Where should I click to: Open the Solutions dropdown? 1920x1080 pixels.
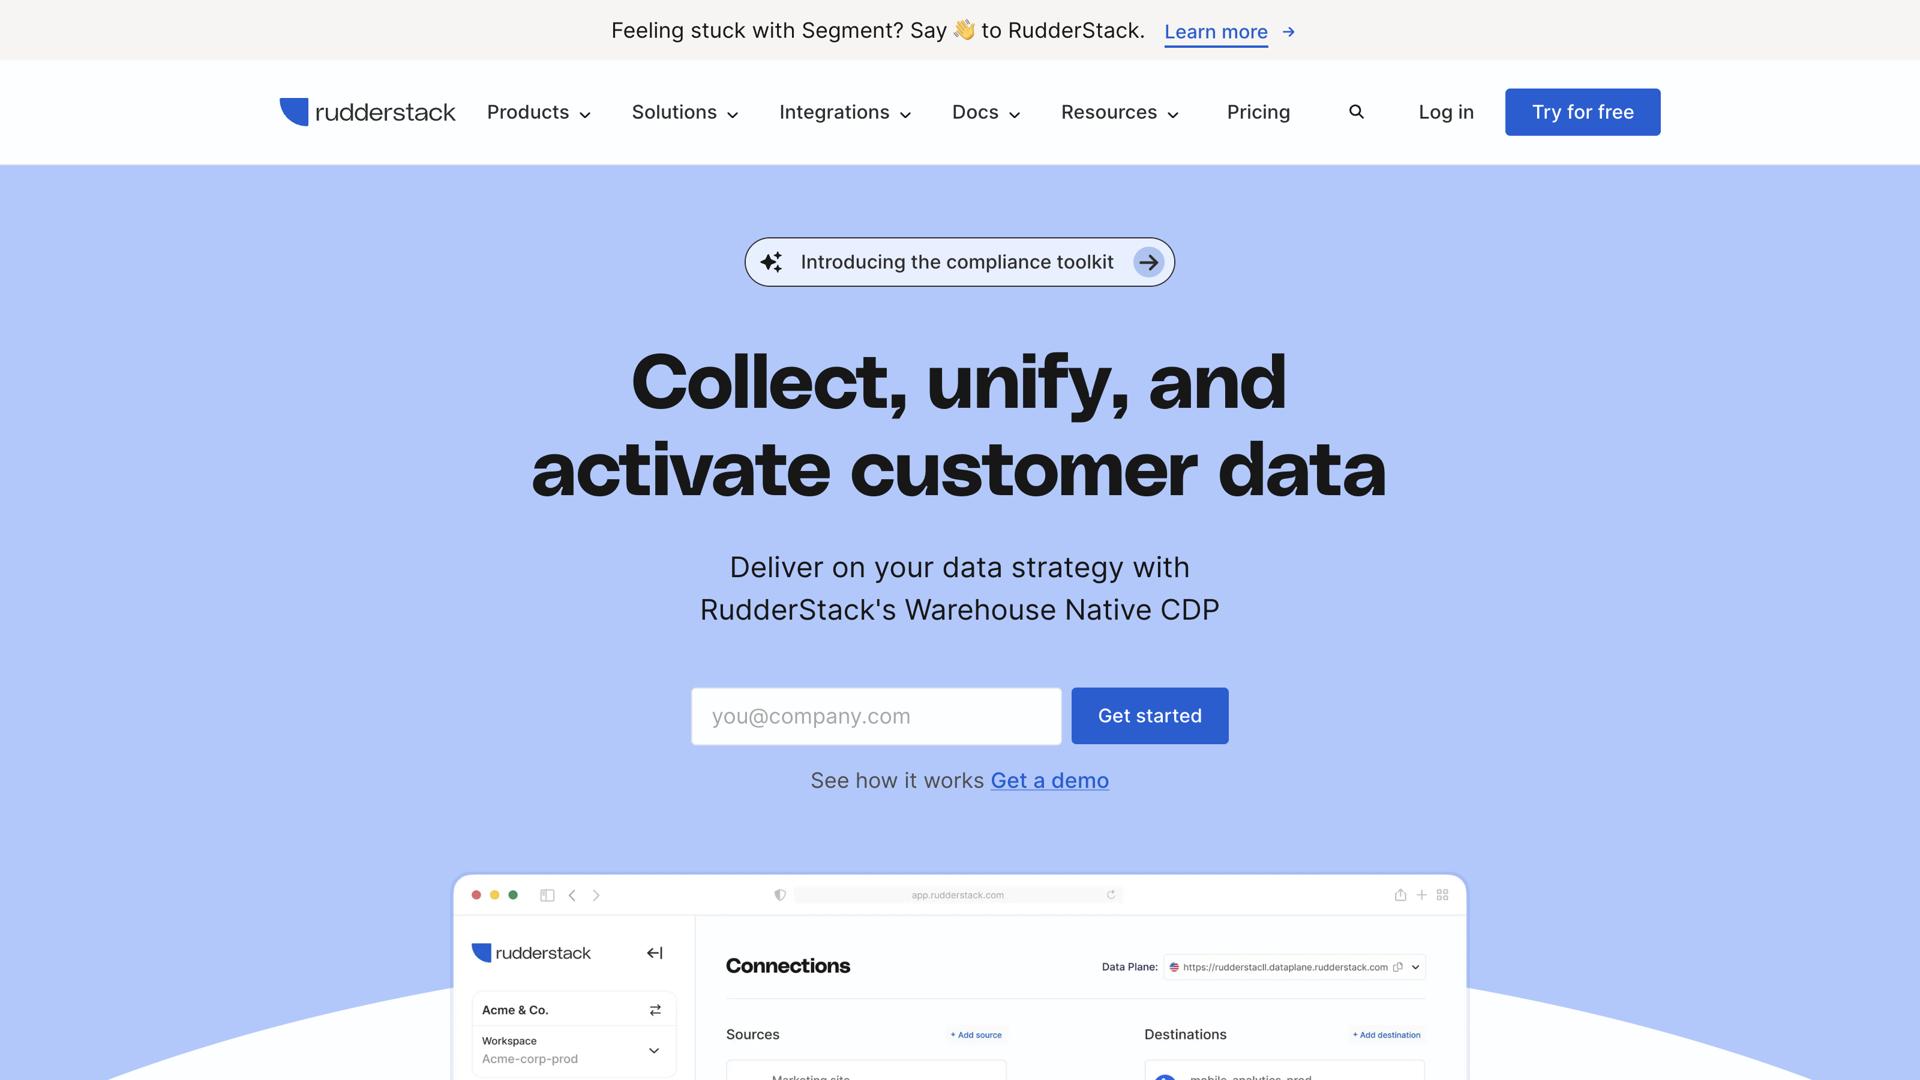[685, 112]
